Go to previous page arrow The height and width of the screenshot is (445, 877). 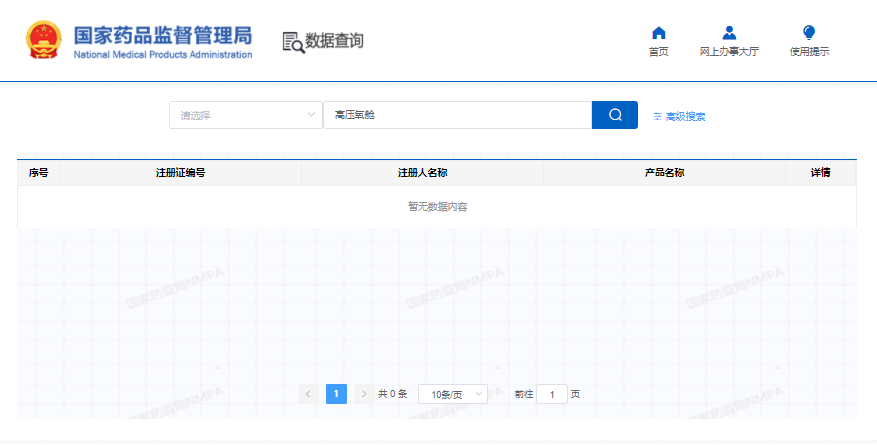(308, 394)
